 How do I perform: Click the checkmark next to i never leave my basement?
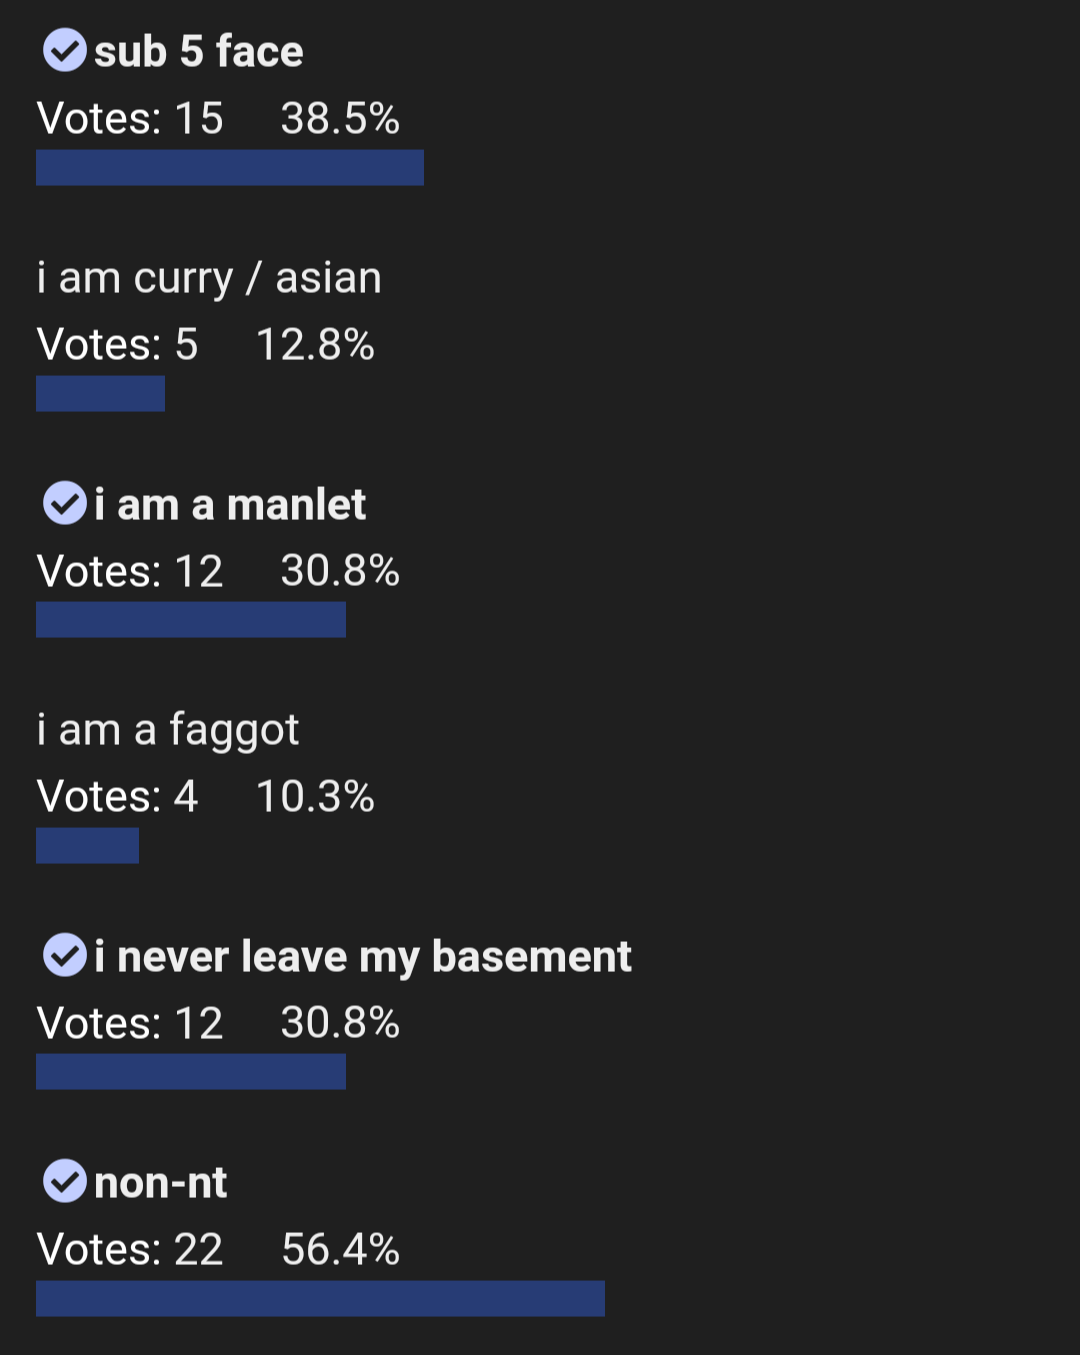pyautogui.click(x=65, y=955)
